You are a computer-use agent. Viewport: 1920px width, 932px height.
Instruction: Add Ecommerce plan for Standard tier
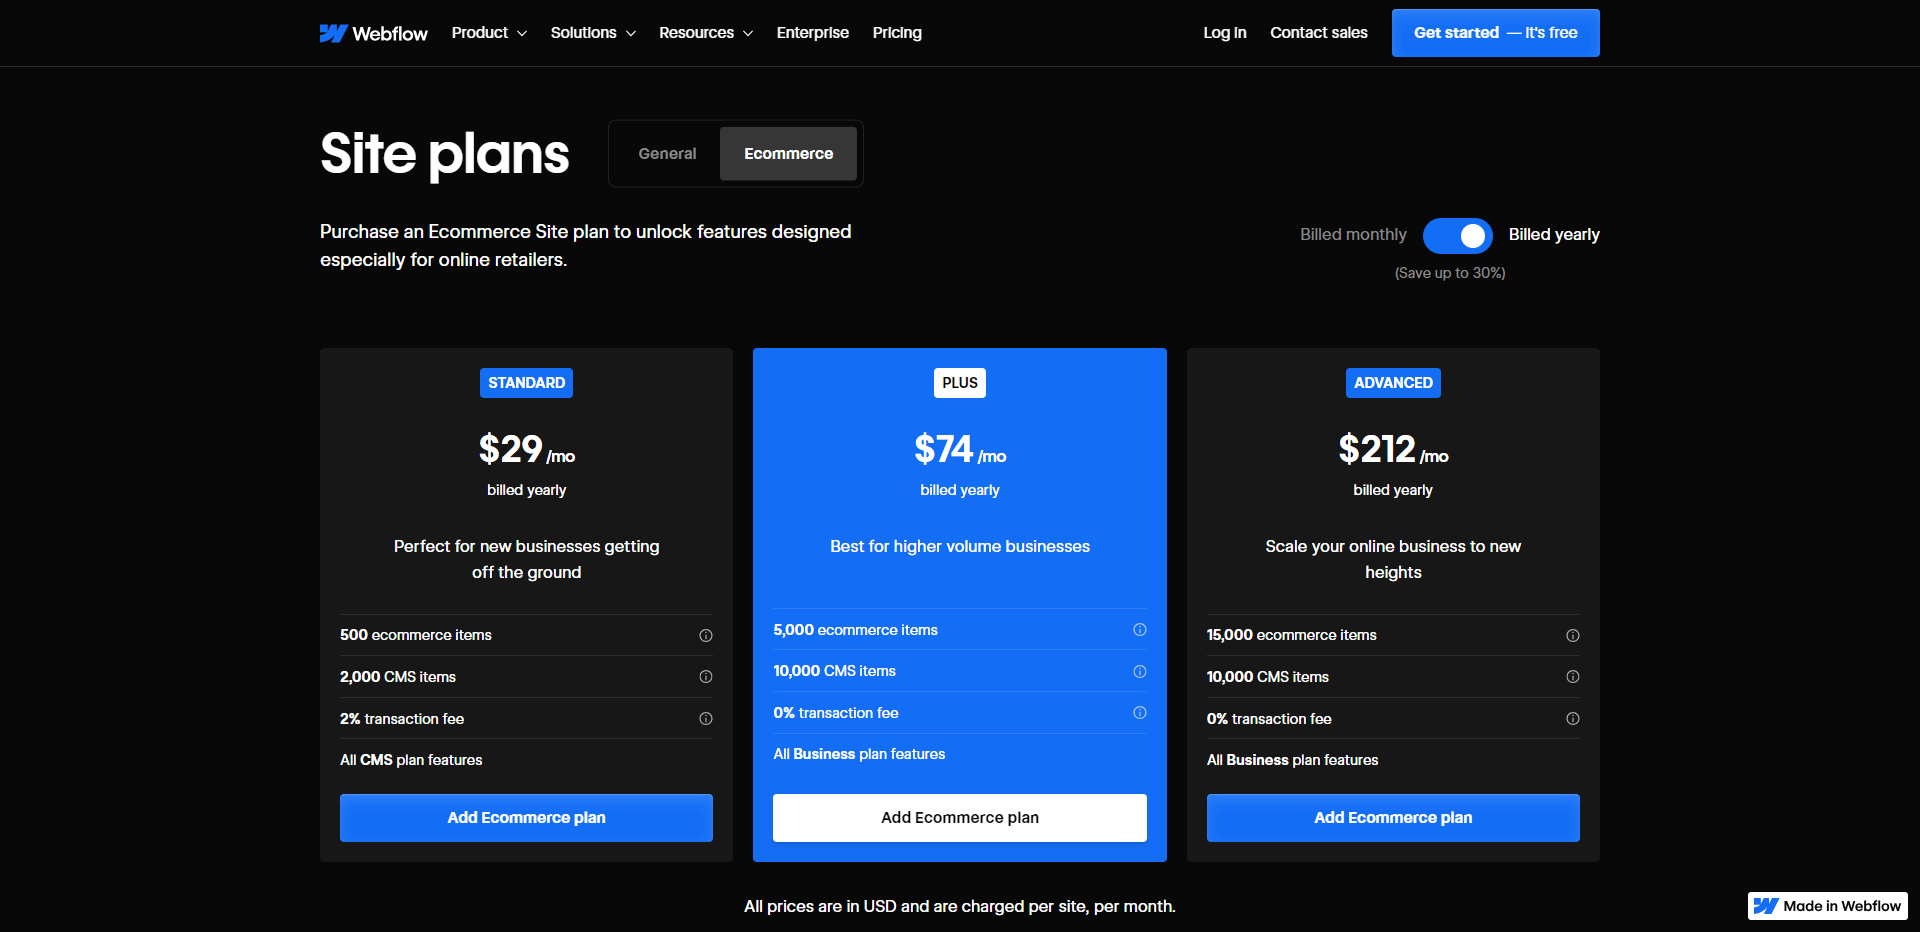click(x=526, y=818)
